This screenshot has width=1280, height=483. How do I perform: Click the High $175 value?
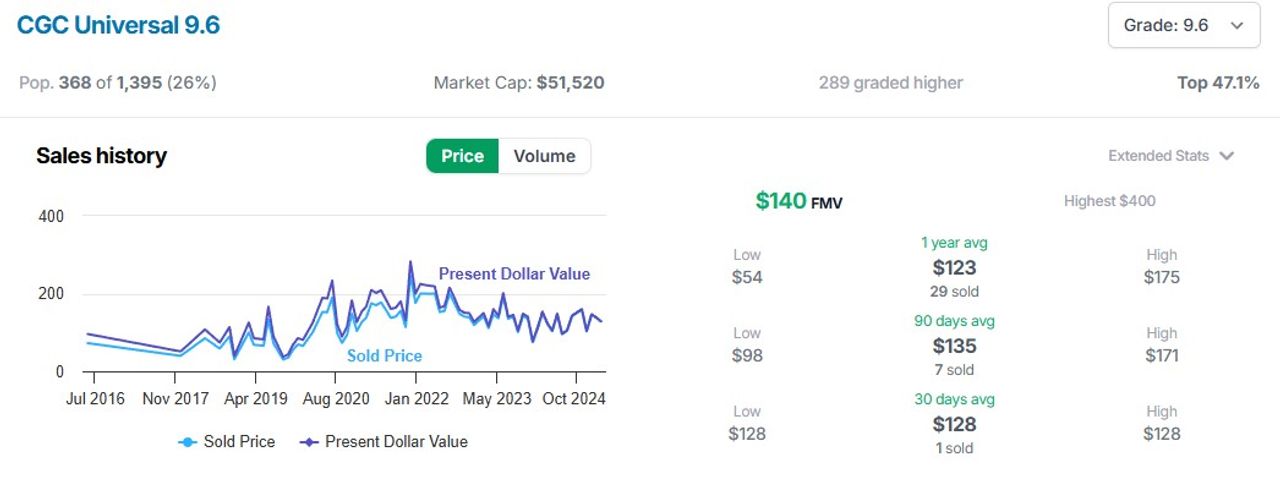pos(1162,277)
